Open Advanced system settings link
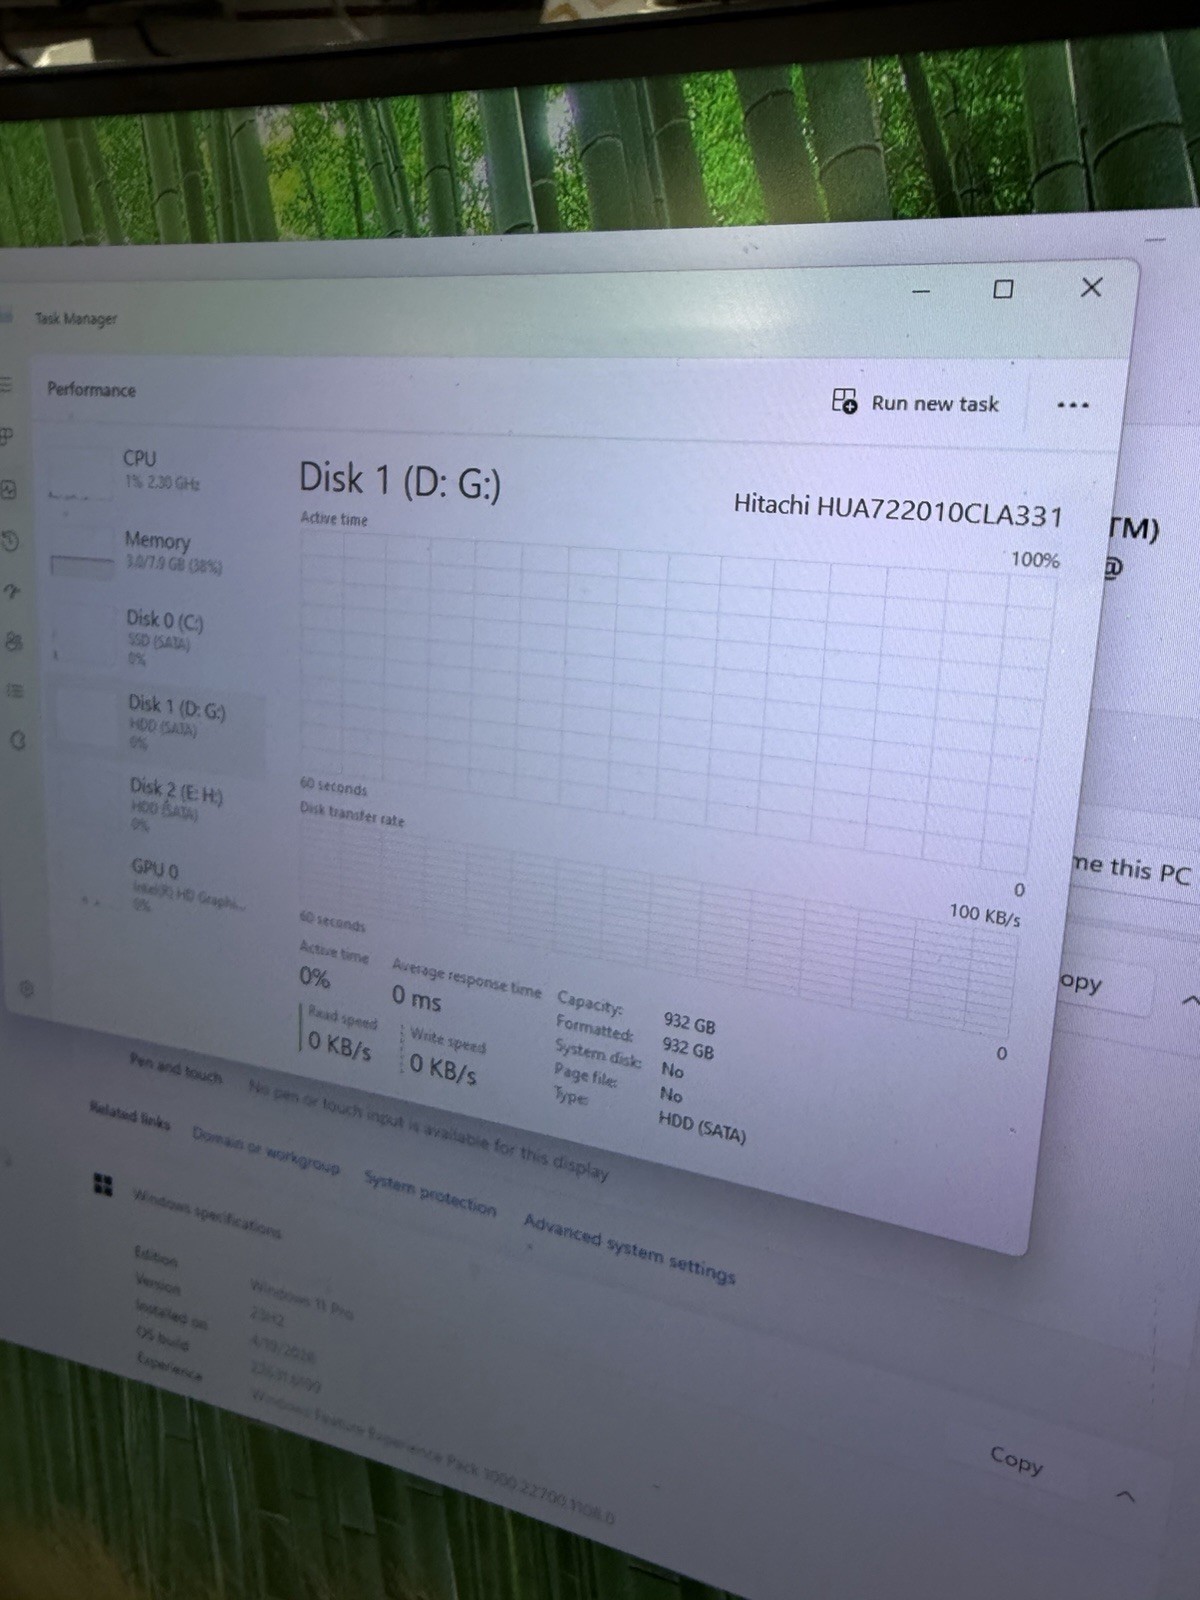The height and width of the screenshot is (1600, 1200). click(x=629, y=1249)
